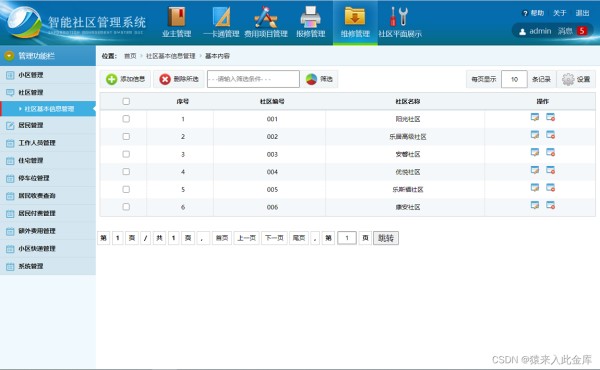
Task: Open 一卡通管理 in the top navigation
Action: tap(222, 22)
